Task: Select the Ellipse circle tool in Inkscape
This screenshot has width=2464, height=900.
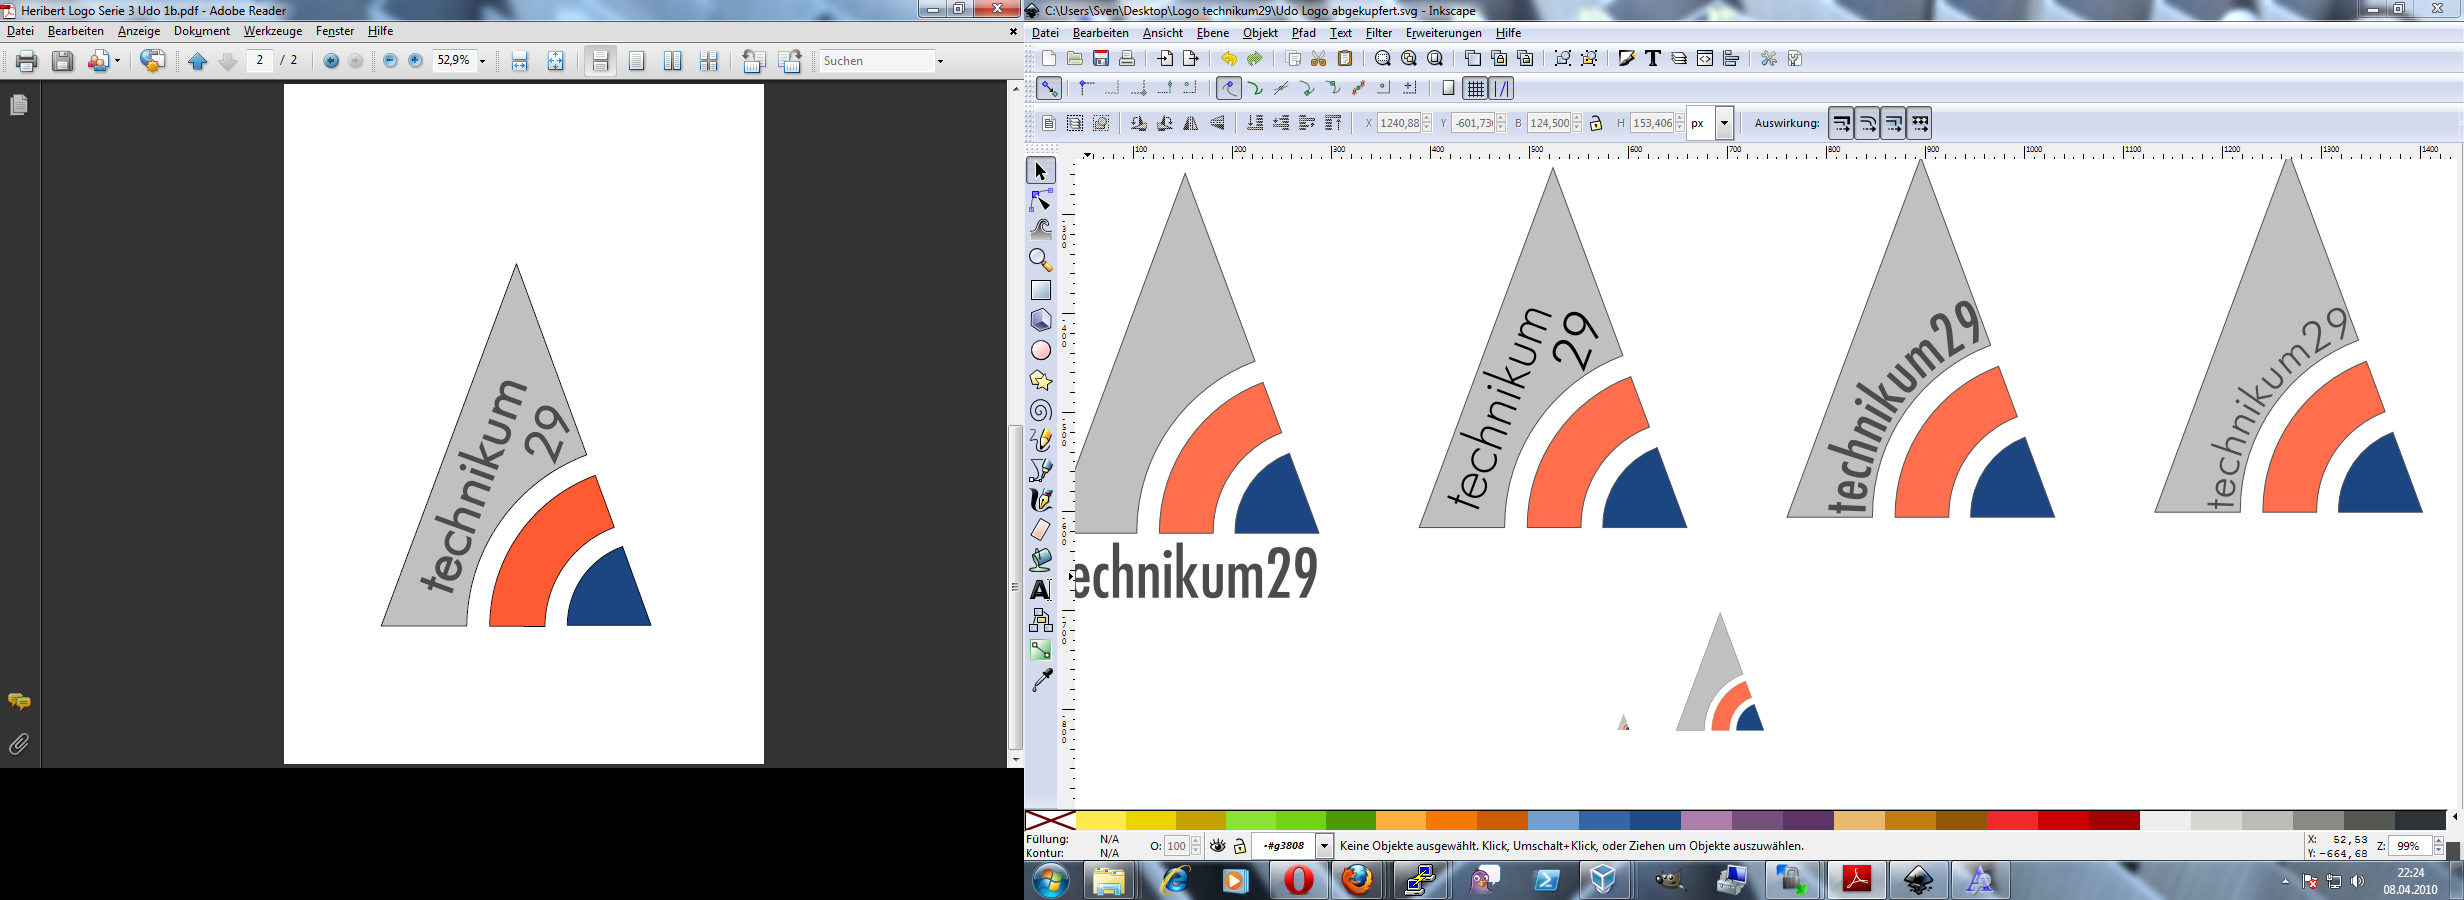Action: (1040, 350)
